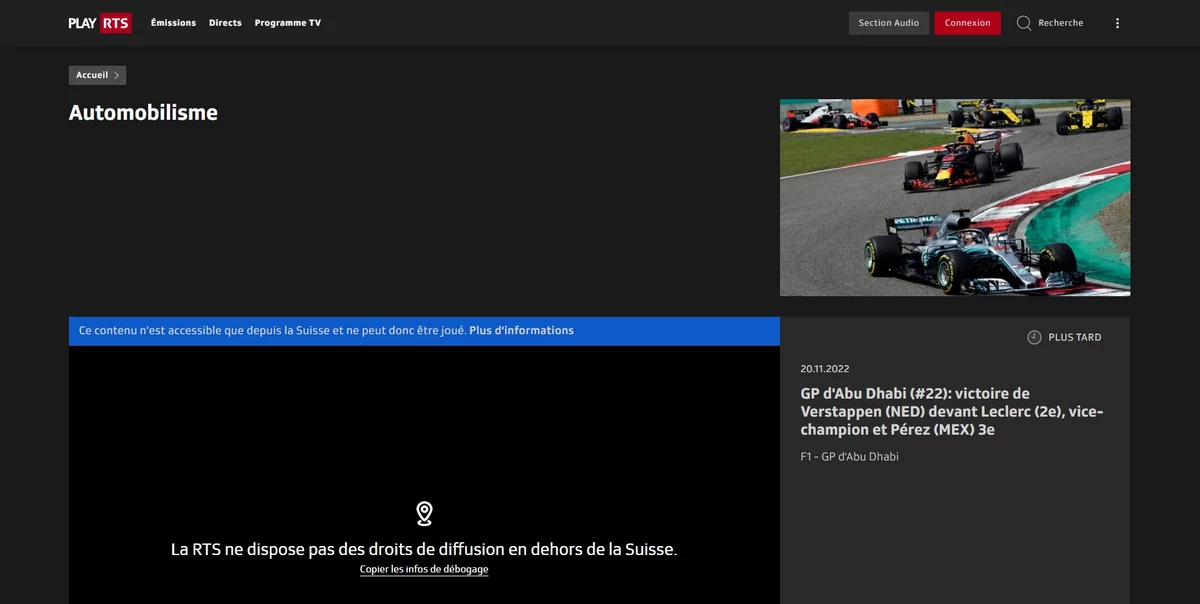Image resolution: width=1200 pixels, height=604 pixels.
Task: Click Copier les infos de débogage
Action: tap(424, 569)
